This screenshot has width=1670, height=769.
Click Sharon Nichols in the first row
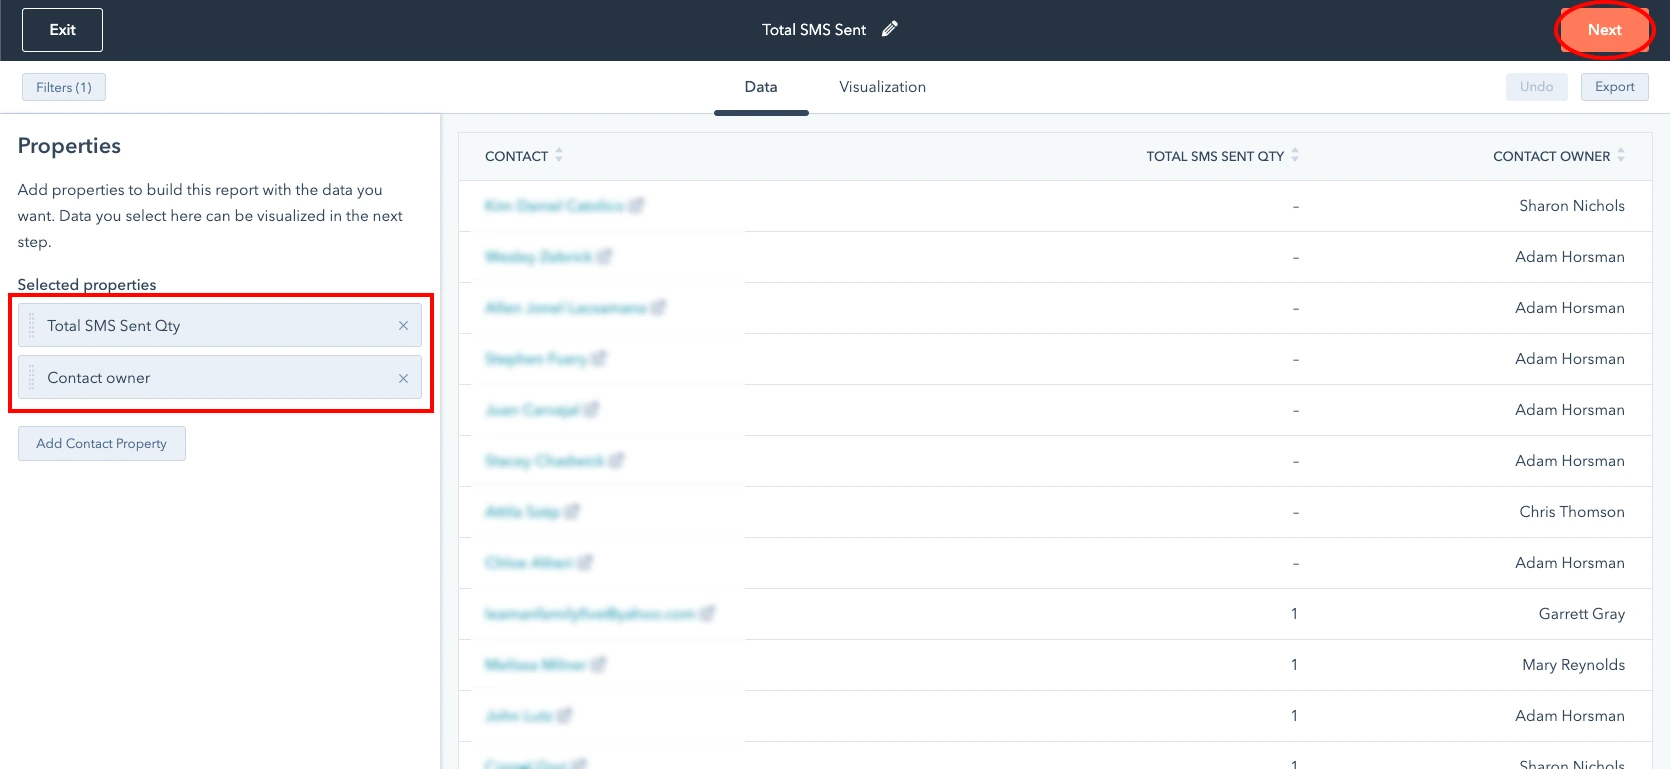pos(1572,206)
